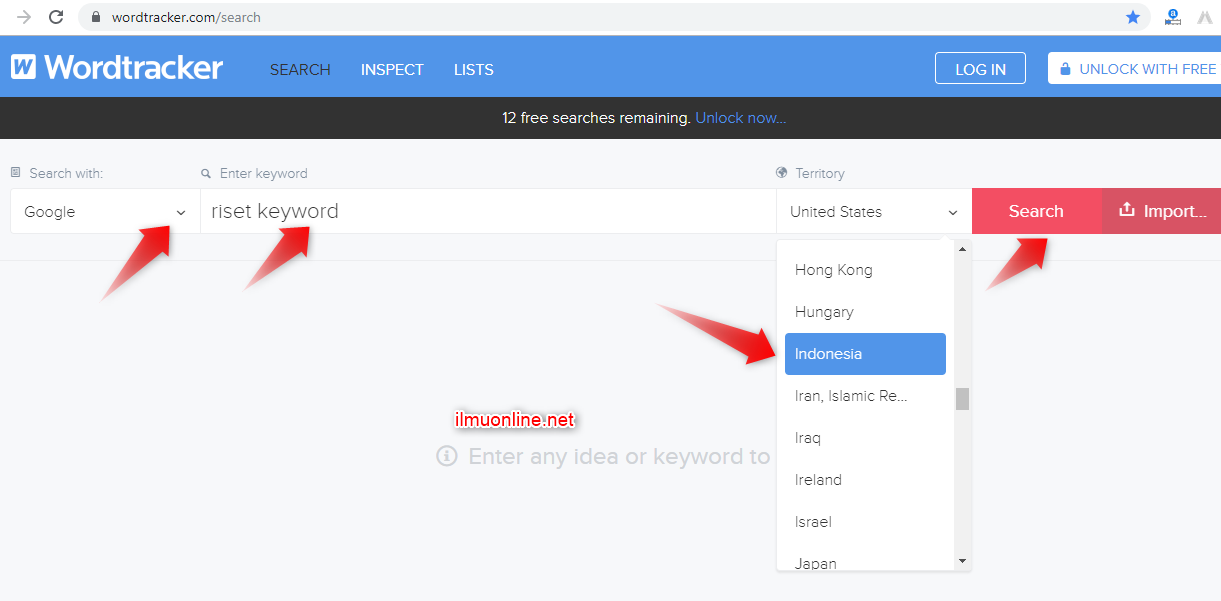Select Indonesia from the territory list
The width and height of the screenshot is (1221, 601).
tap(865, 354)
